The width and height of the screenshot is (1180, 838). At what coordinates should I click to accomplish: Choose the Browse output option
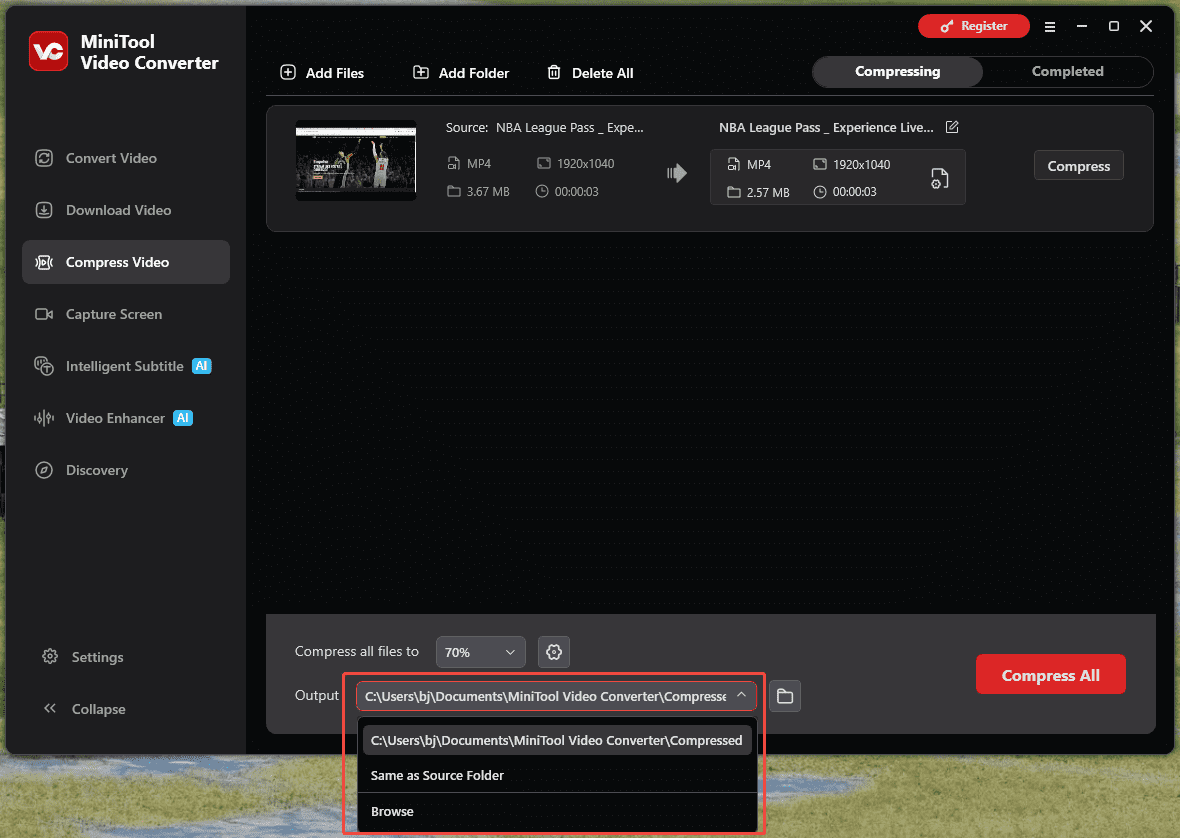click(x=557, y=812)
